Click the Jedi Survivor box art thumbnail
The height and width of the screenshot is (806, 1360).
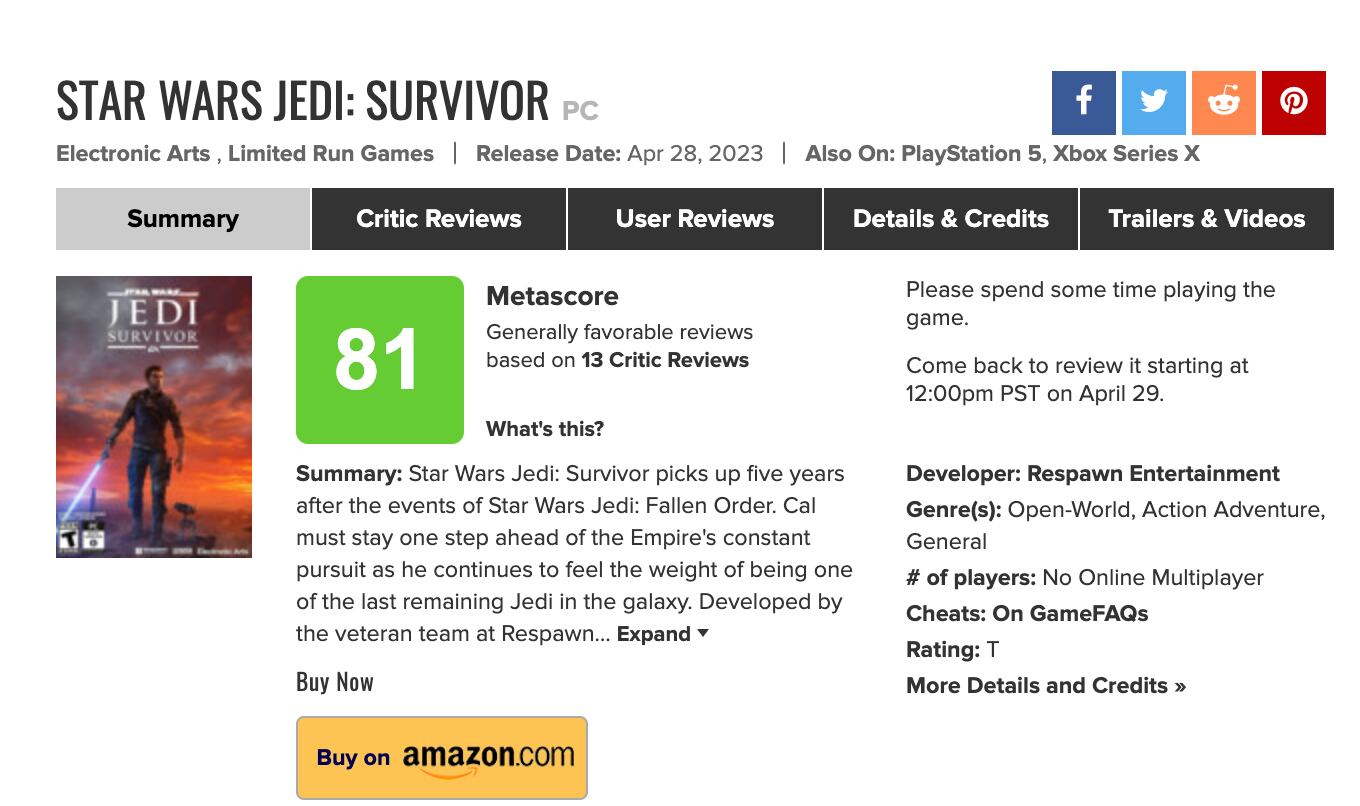153,416
